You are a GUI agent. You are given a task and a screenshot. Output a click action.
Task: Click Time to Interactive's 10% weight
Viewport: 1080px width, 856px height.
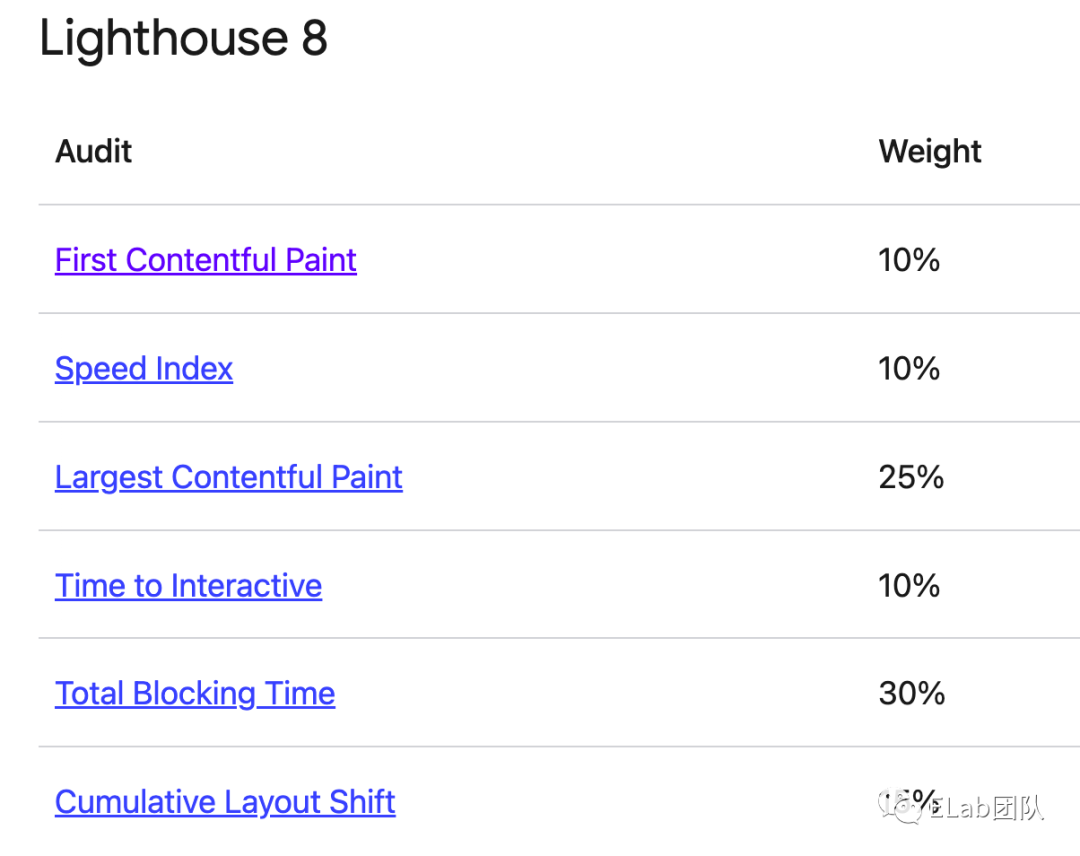909,586
